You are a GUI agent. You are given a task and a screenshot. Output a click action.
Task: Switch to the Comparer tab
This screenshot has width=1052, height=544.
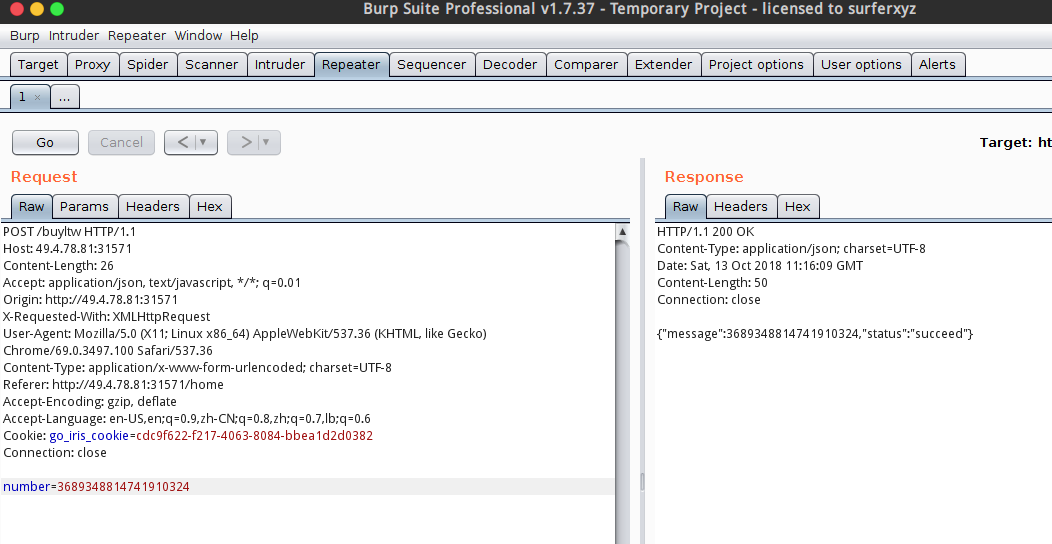coord(586,64)
